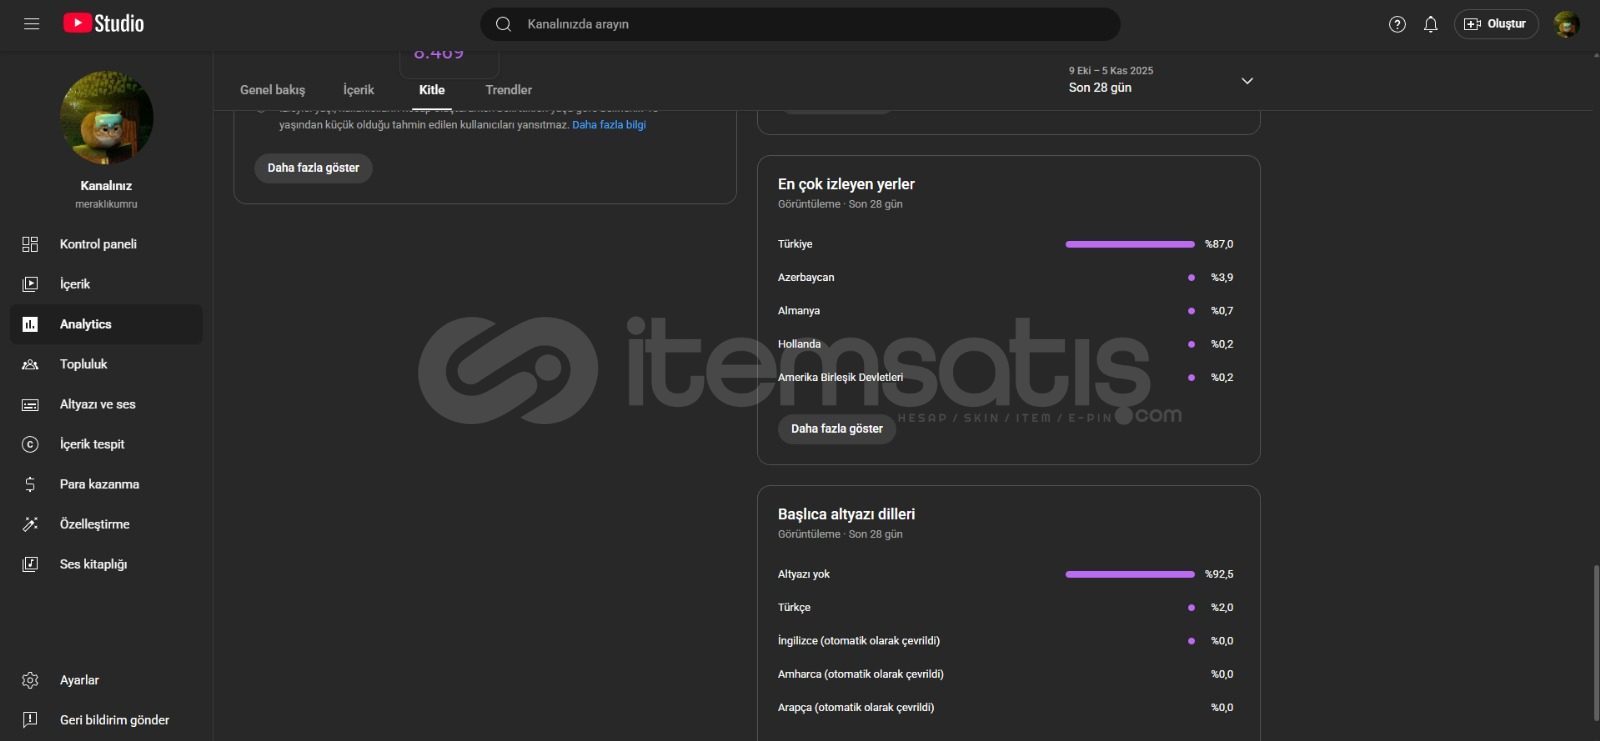Image resolution: width=1600 pixels, height=741 pixels.
Task: Open the help question mark icon
Action: click(x=1397, y=24)
